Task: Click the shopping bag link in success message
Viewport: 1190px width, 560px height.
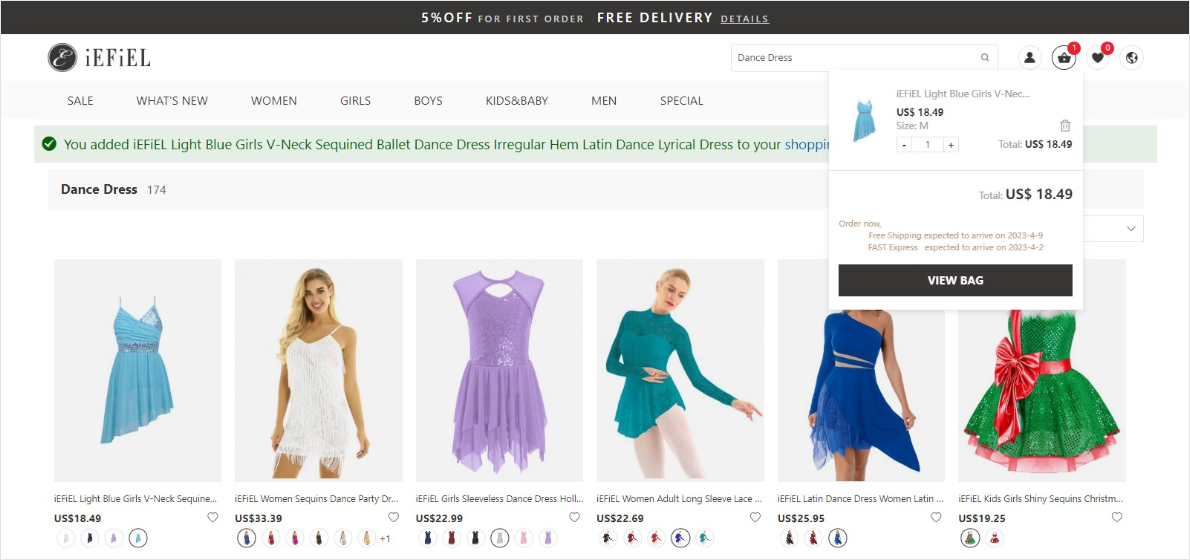Action: tap(807, 144)
